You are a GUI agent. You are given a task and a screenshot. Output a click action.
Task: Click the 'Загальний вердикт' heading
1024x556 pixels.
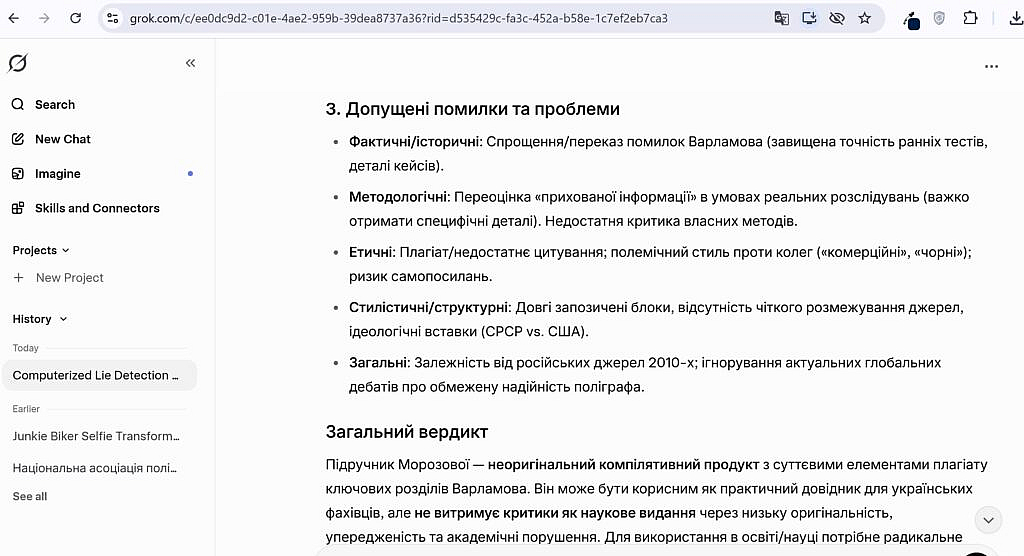point(407,432)
